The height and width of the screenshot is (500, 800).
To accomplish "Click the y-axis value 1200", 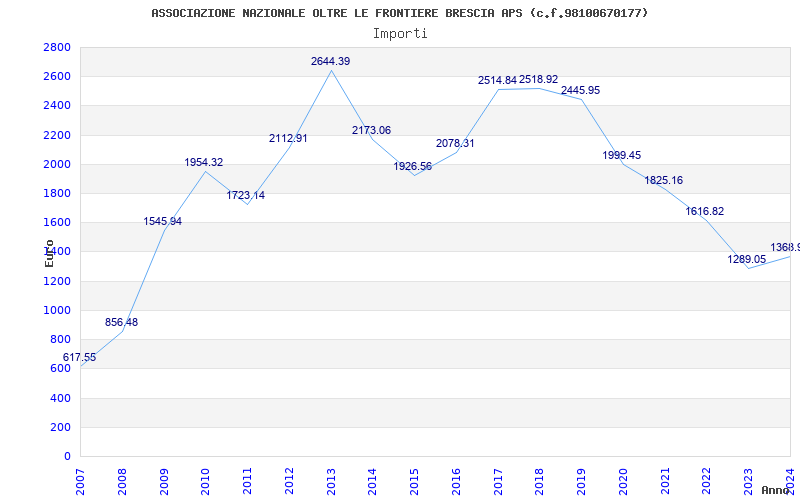I will pyautogui.click(x=57, y=281).
